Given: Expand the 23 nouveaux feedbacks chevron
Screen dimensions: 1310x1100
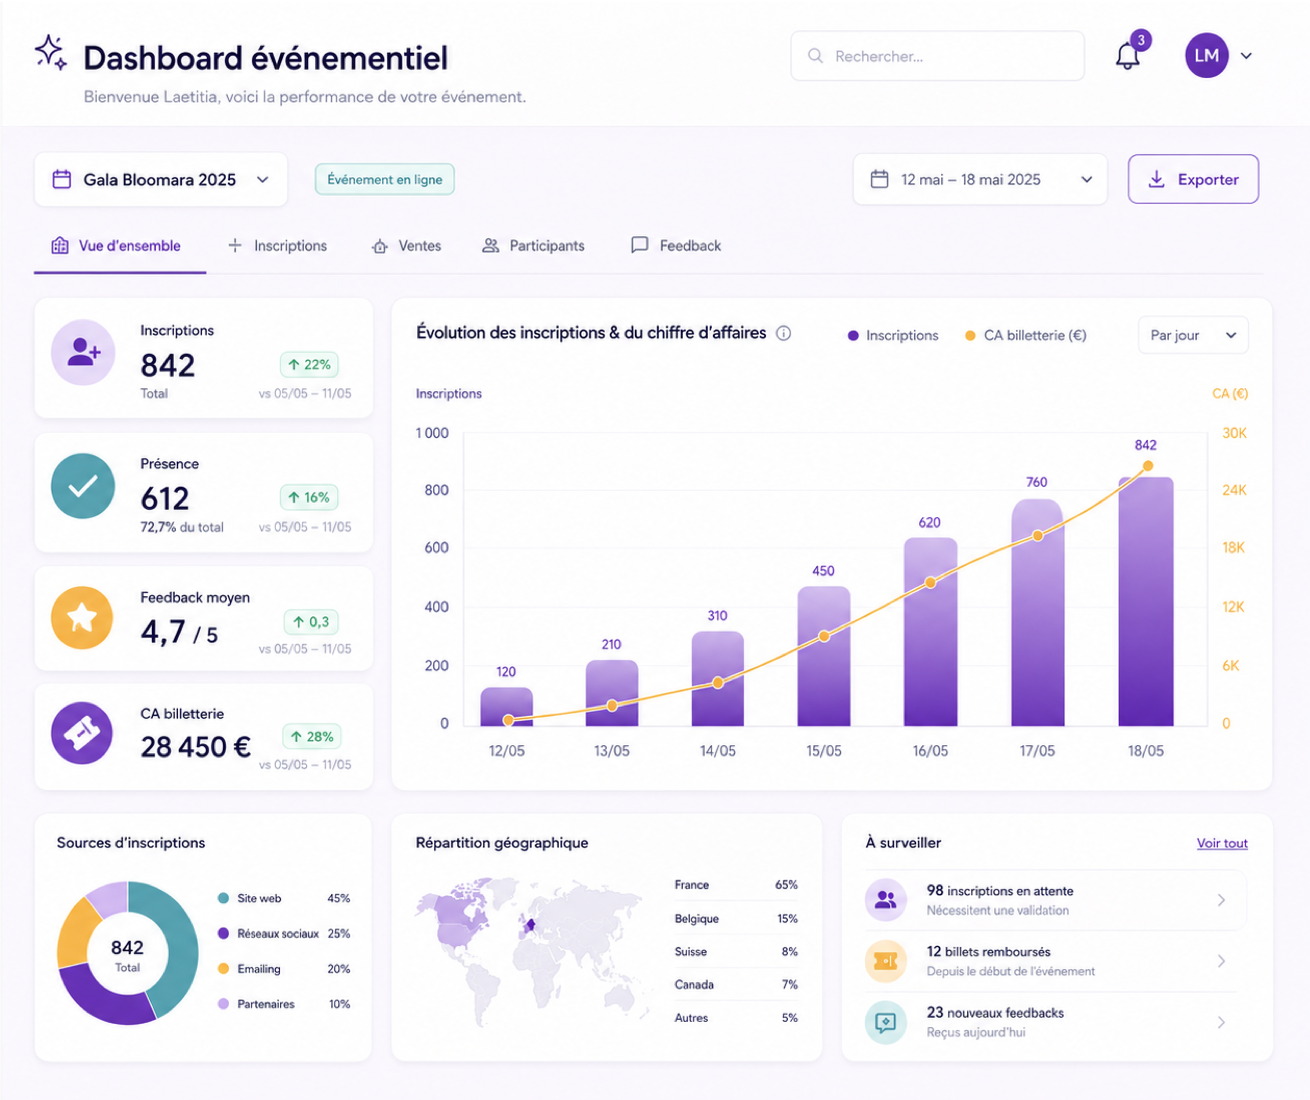Looking at the screenshot, I should click(1221, 1022).
